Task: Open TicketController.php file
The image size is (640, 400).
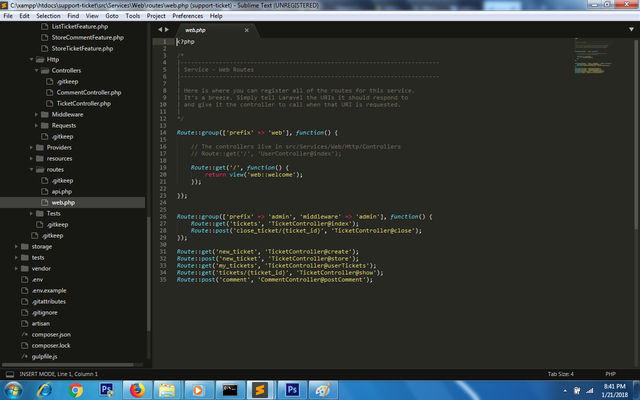Action: [83, 104]
